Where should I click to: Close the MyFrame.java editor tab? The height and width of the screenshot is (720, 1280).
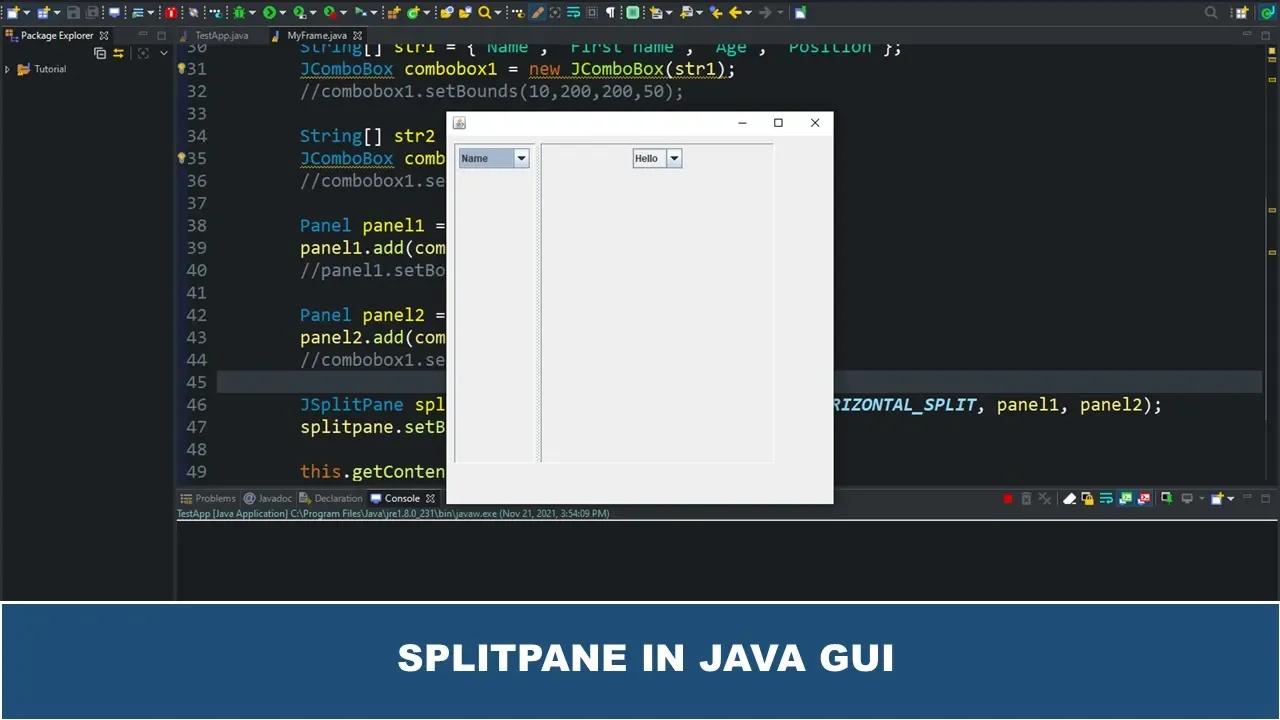click(x=356, y=35)
